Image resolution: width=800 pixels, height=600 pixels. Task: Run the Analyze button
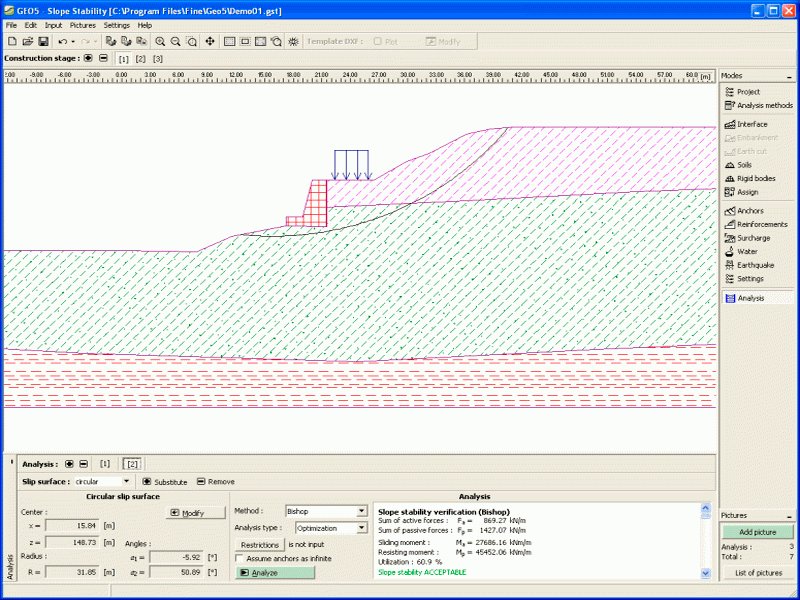(x=275, y=573)
